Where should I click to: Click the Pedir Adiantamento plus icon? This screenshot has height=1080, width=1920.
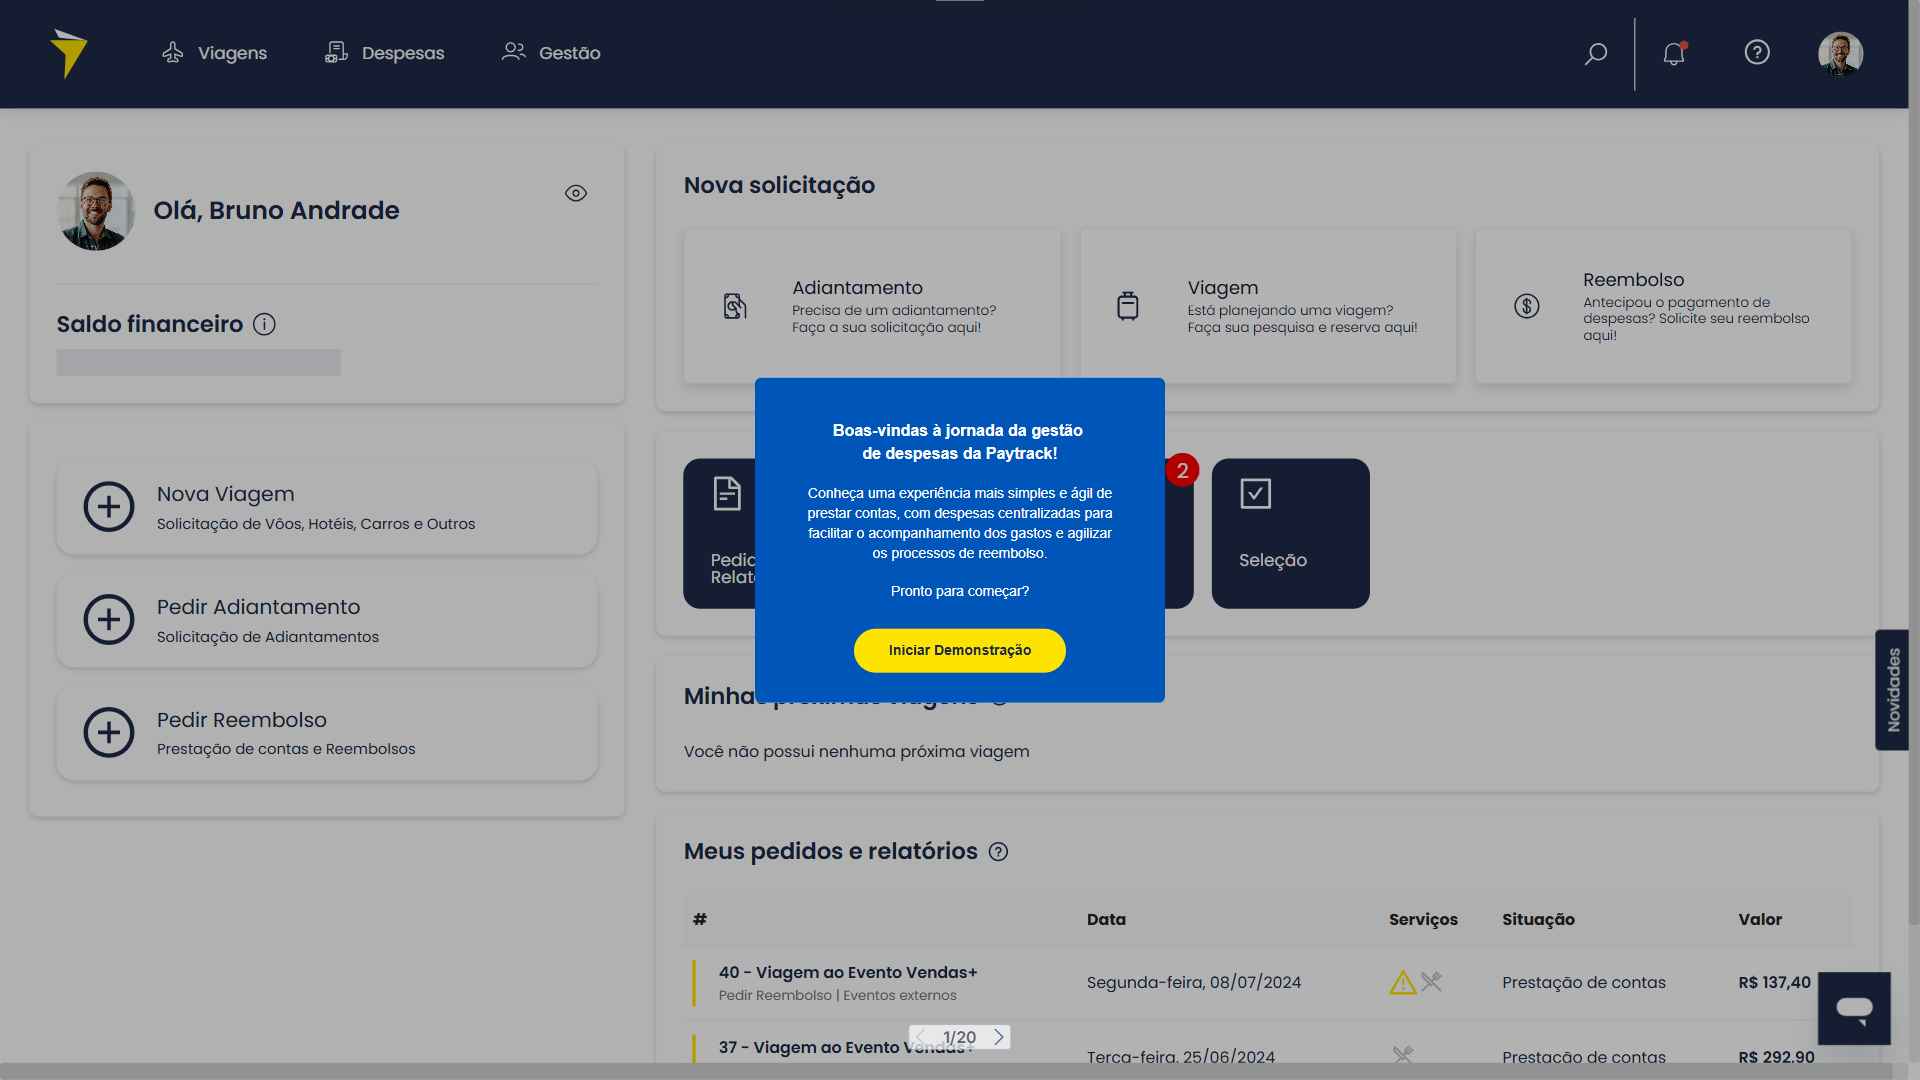109,620
